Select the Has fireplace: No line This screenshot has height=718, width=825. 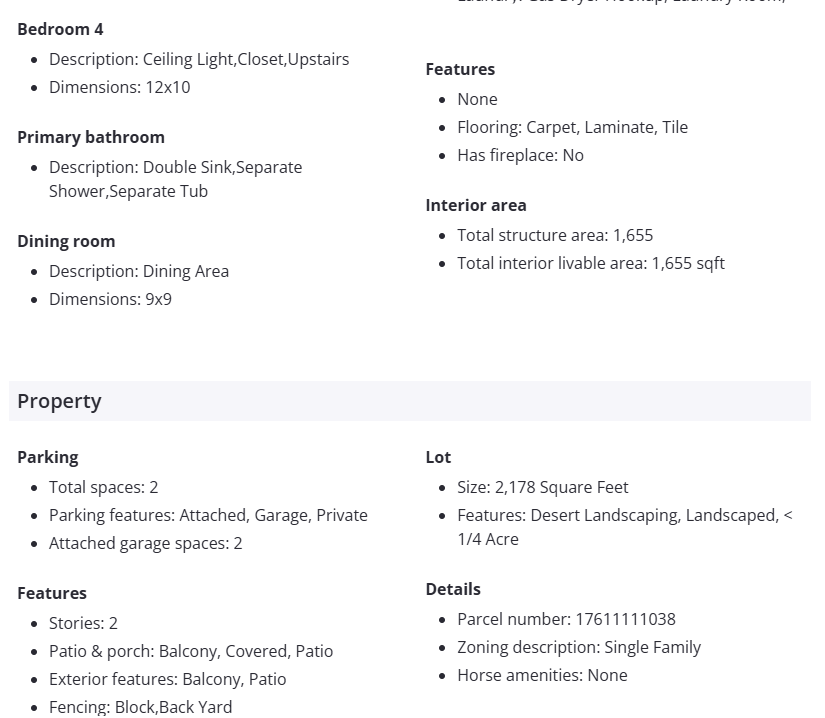coord(520,155)
